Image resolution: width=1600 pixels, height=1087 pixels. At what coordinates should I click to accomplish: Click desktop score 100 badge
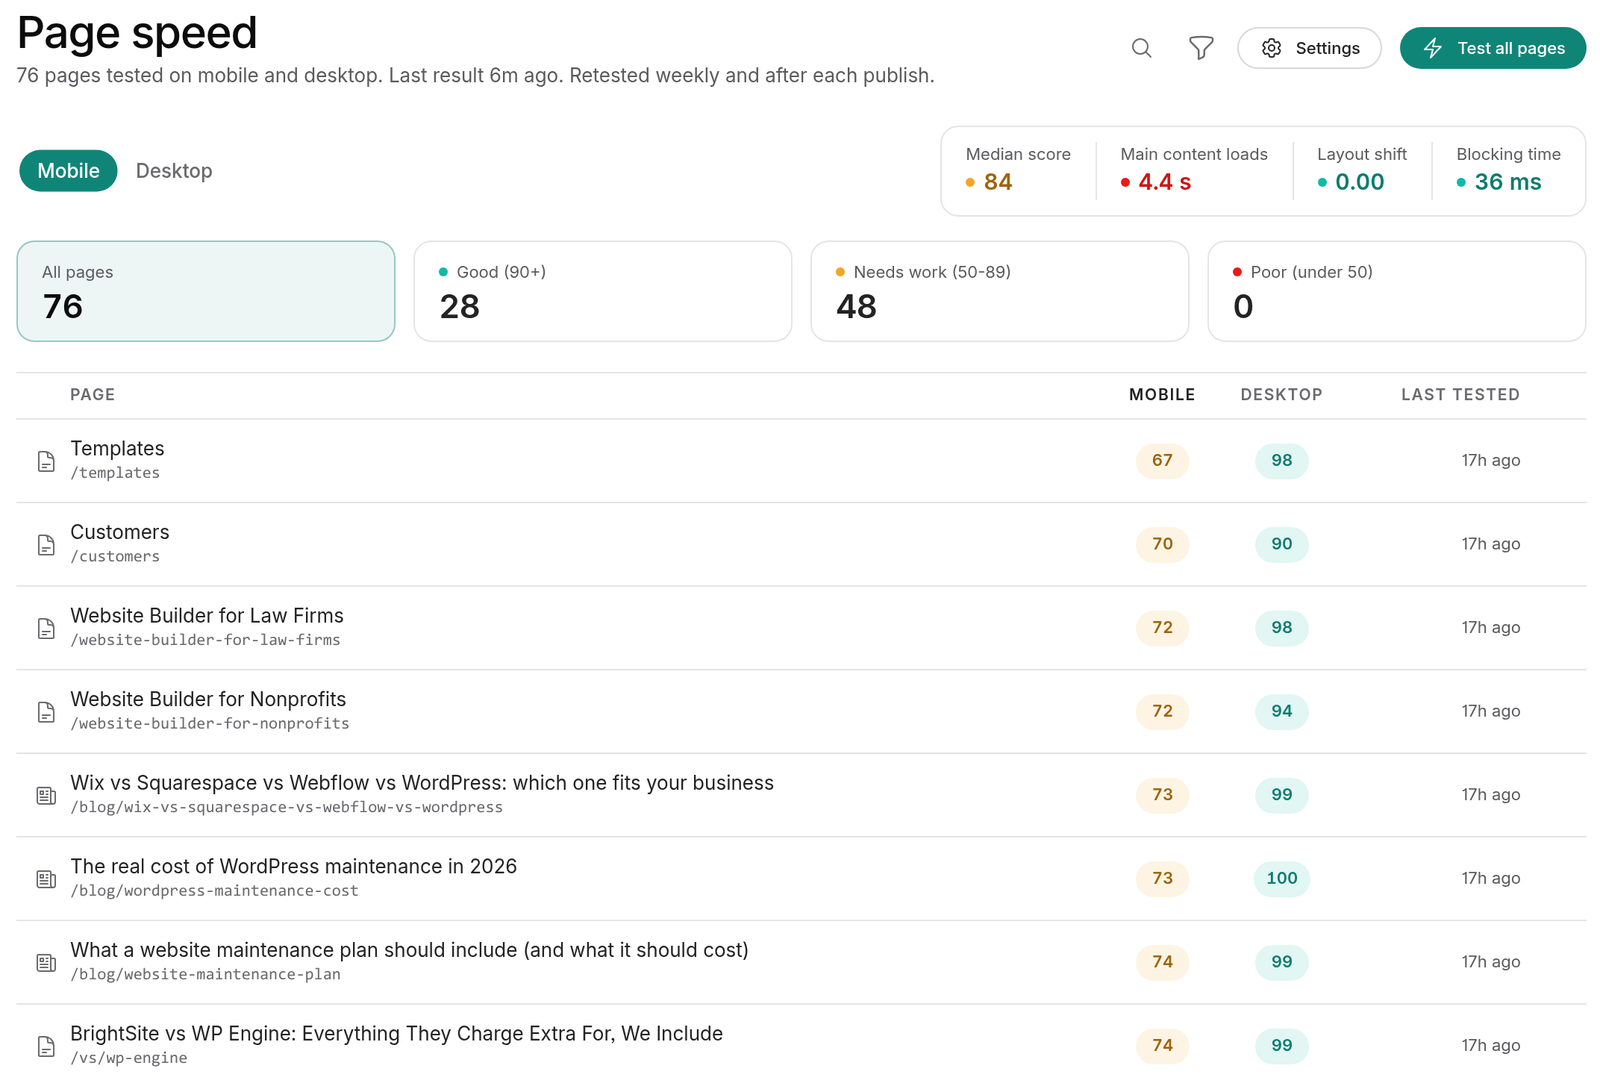(1281, 878)
